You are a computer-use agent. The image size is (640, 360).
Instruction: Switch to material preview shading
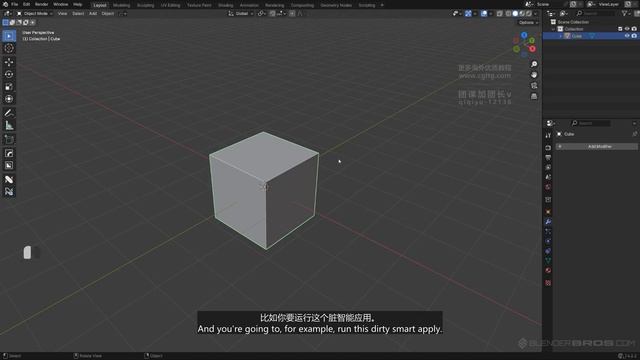click(x=522, y=13)
